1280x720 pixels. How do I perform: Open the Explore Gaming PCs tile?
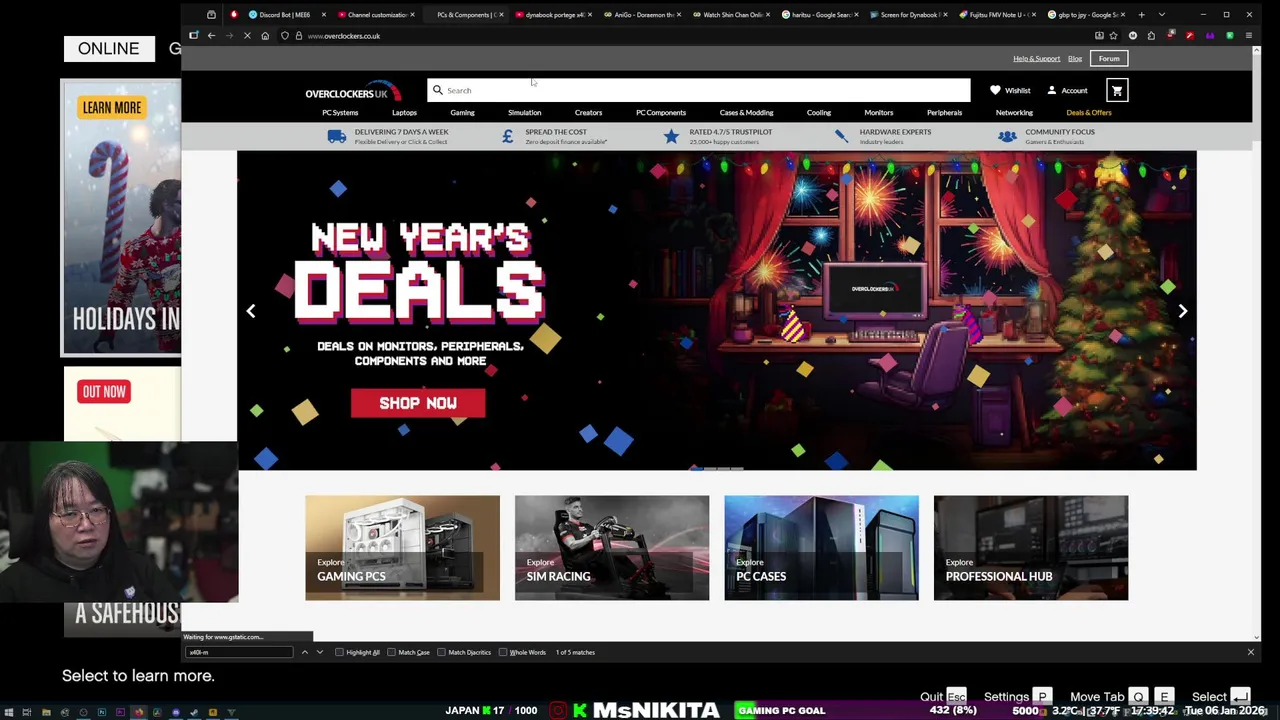tap(402, 548)
